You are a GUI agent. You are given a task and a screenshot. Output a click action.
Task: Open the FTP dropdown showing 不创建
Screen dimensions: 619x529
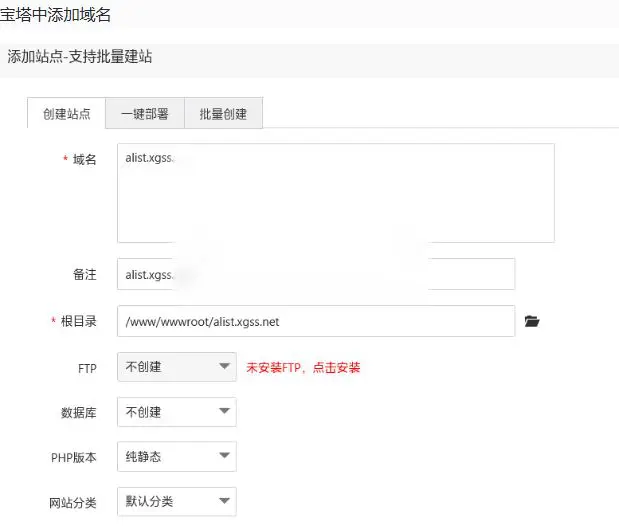click(x=177, y=367)
